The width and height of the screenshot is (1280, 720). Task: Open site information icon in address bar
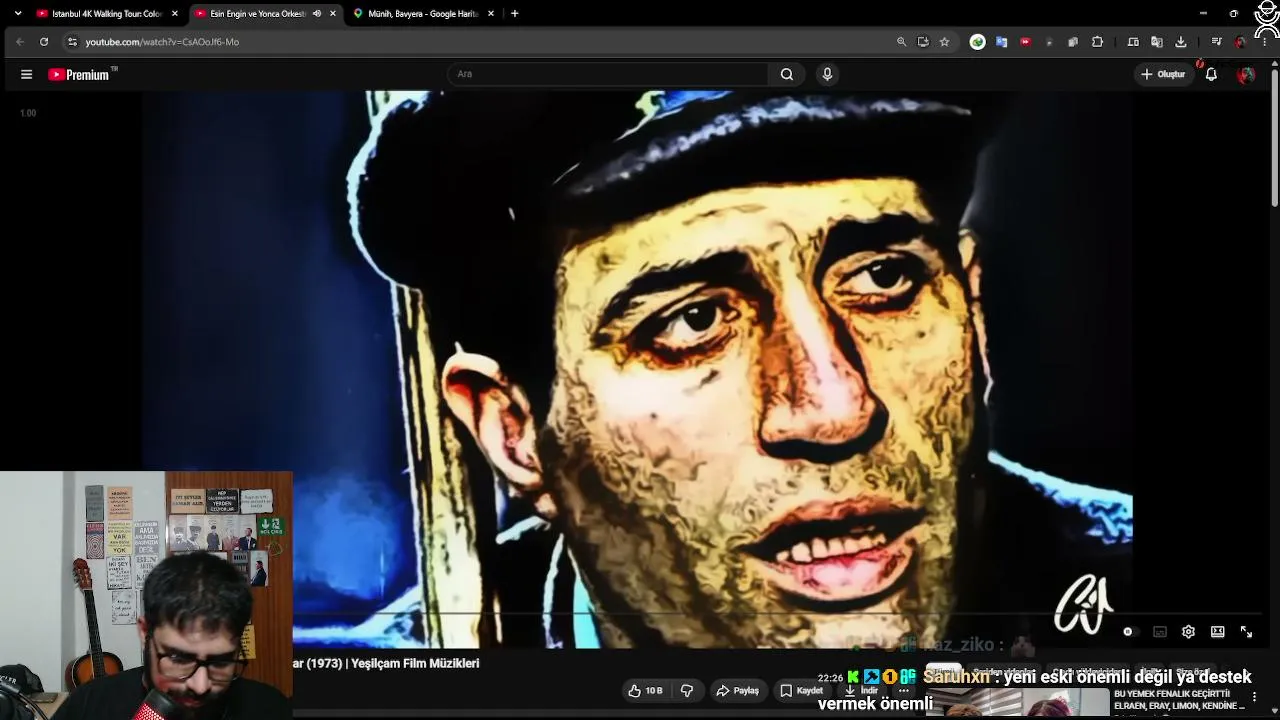click(72, 42)
